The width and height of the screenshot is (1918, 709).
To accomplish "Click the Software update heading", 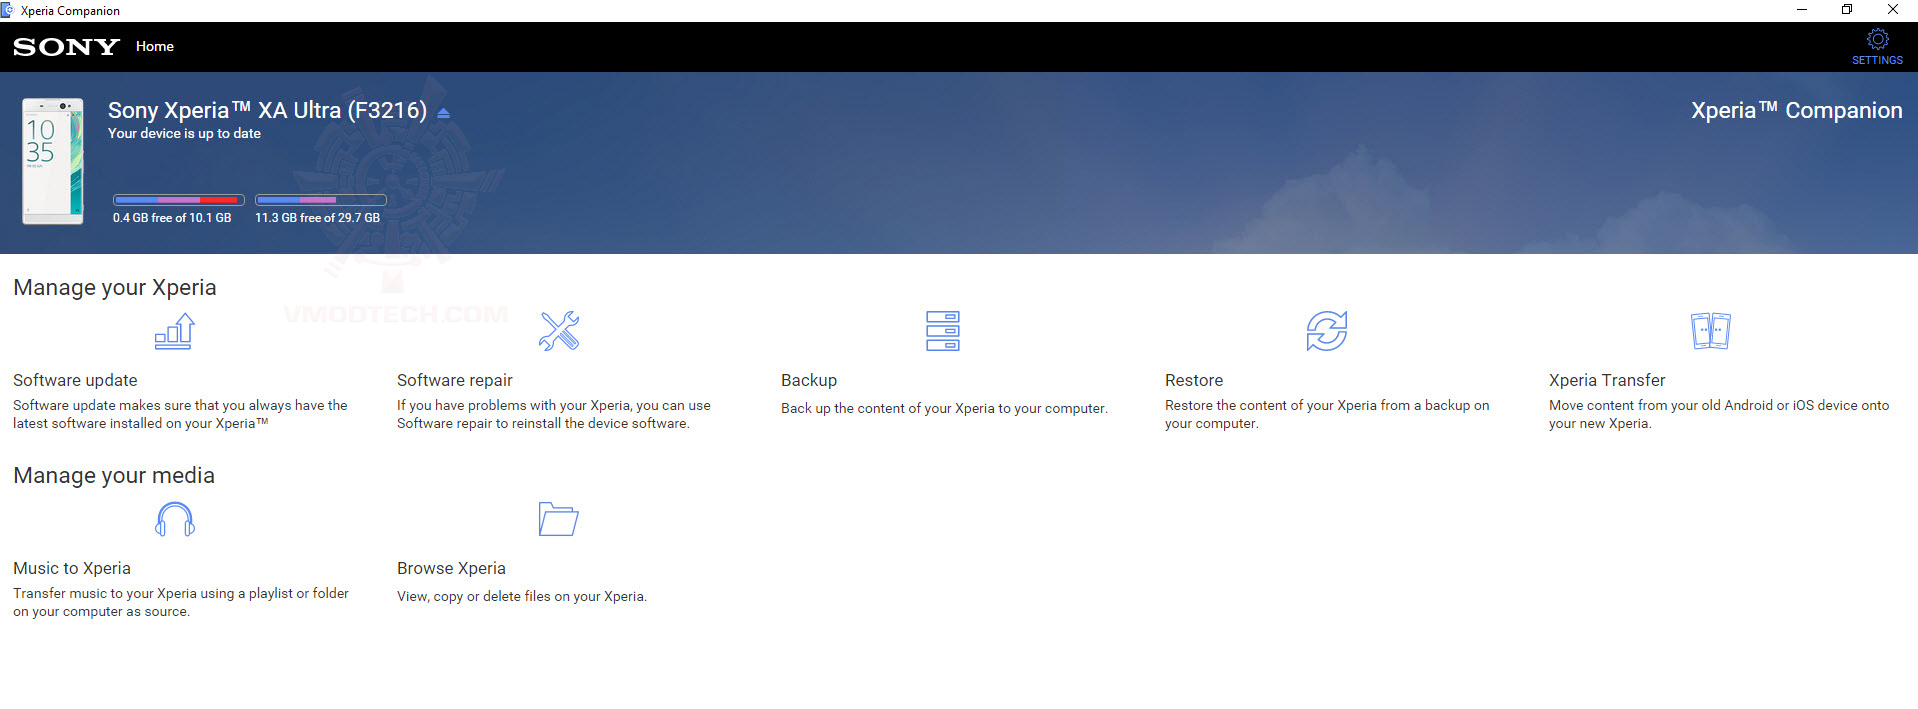I will click(x=75, y=380).
